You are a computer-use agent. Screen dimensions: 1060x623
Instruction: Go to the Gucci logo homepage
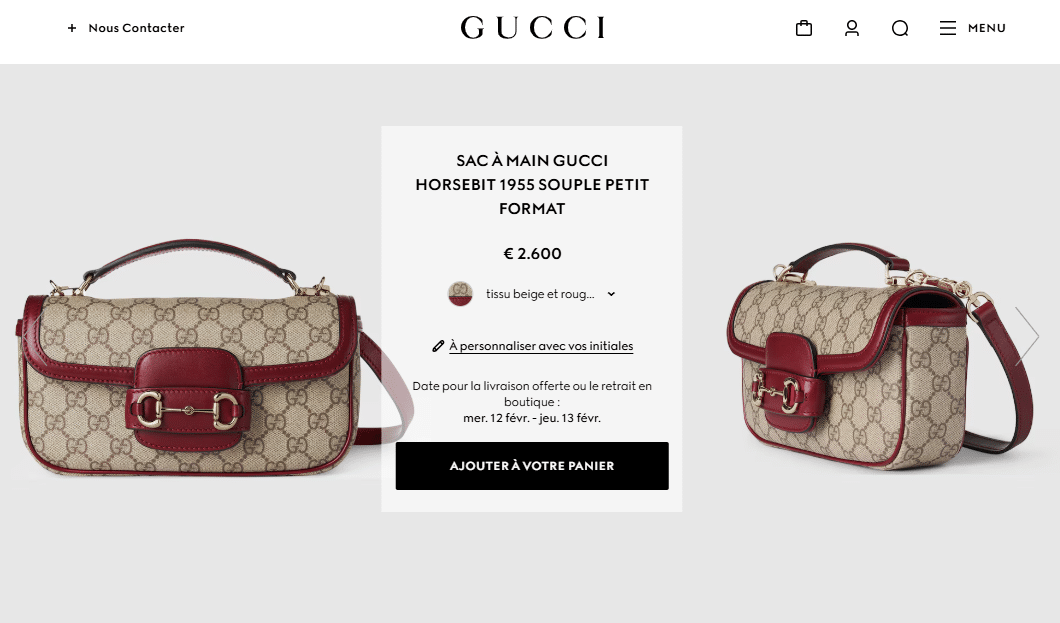[532, 28]
